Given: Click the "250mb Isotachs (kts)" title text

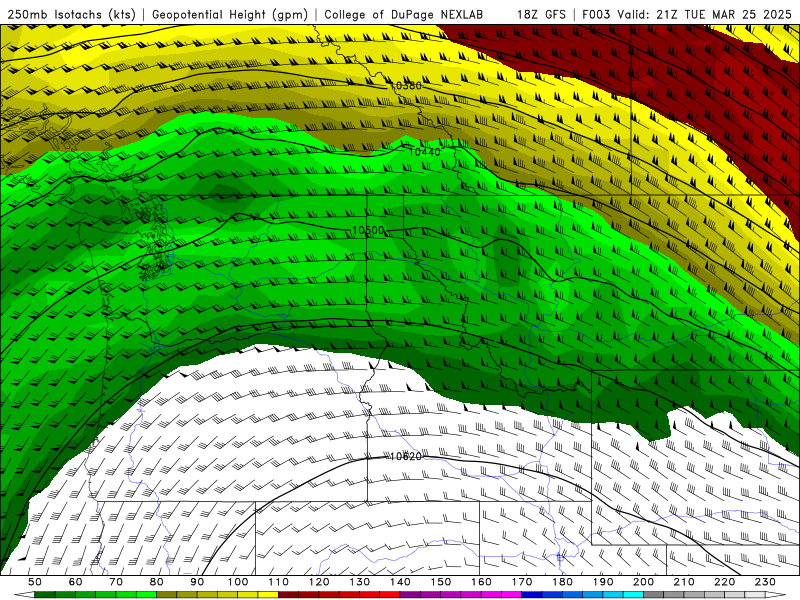Looking at the screenshot, I should (x=71, y=14).
